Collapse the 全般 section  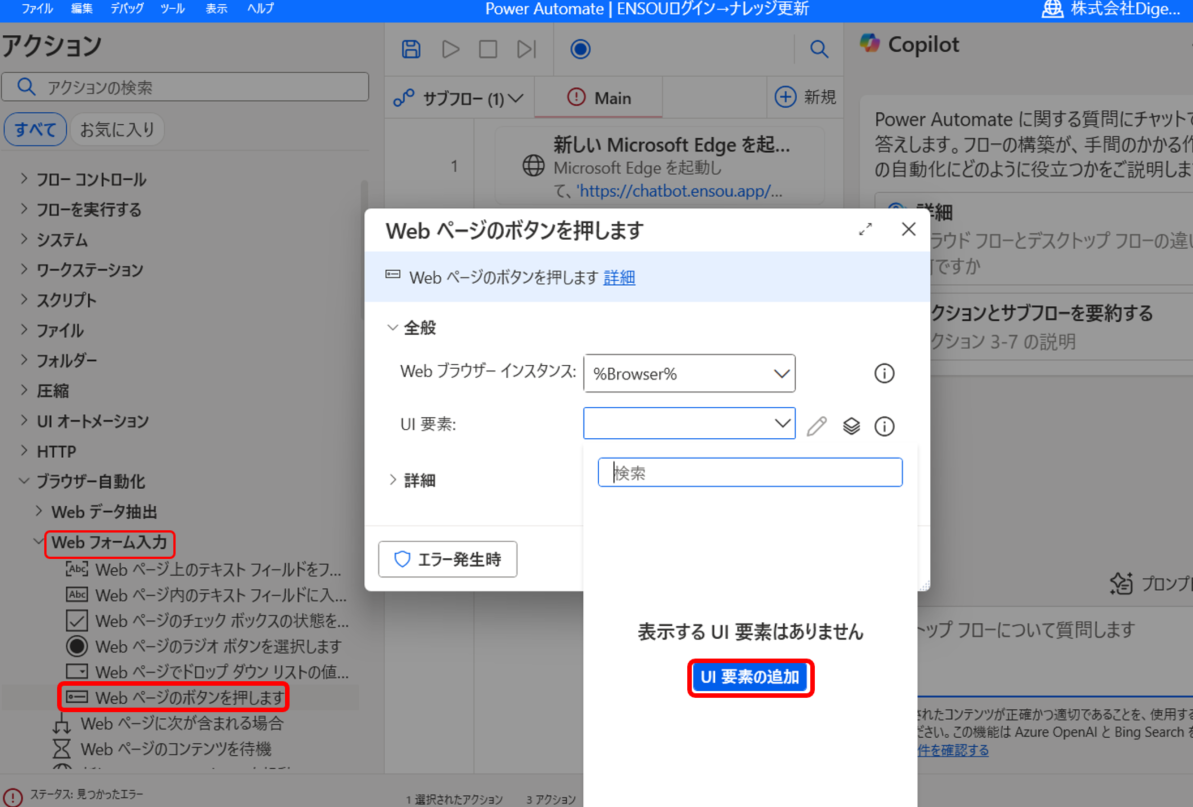click(x=393, y=328)
